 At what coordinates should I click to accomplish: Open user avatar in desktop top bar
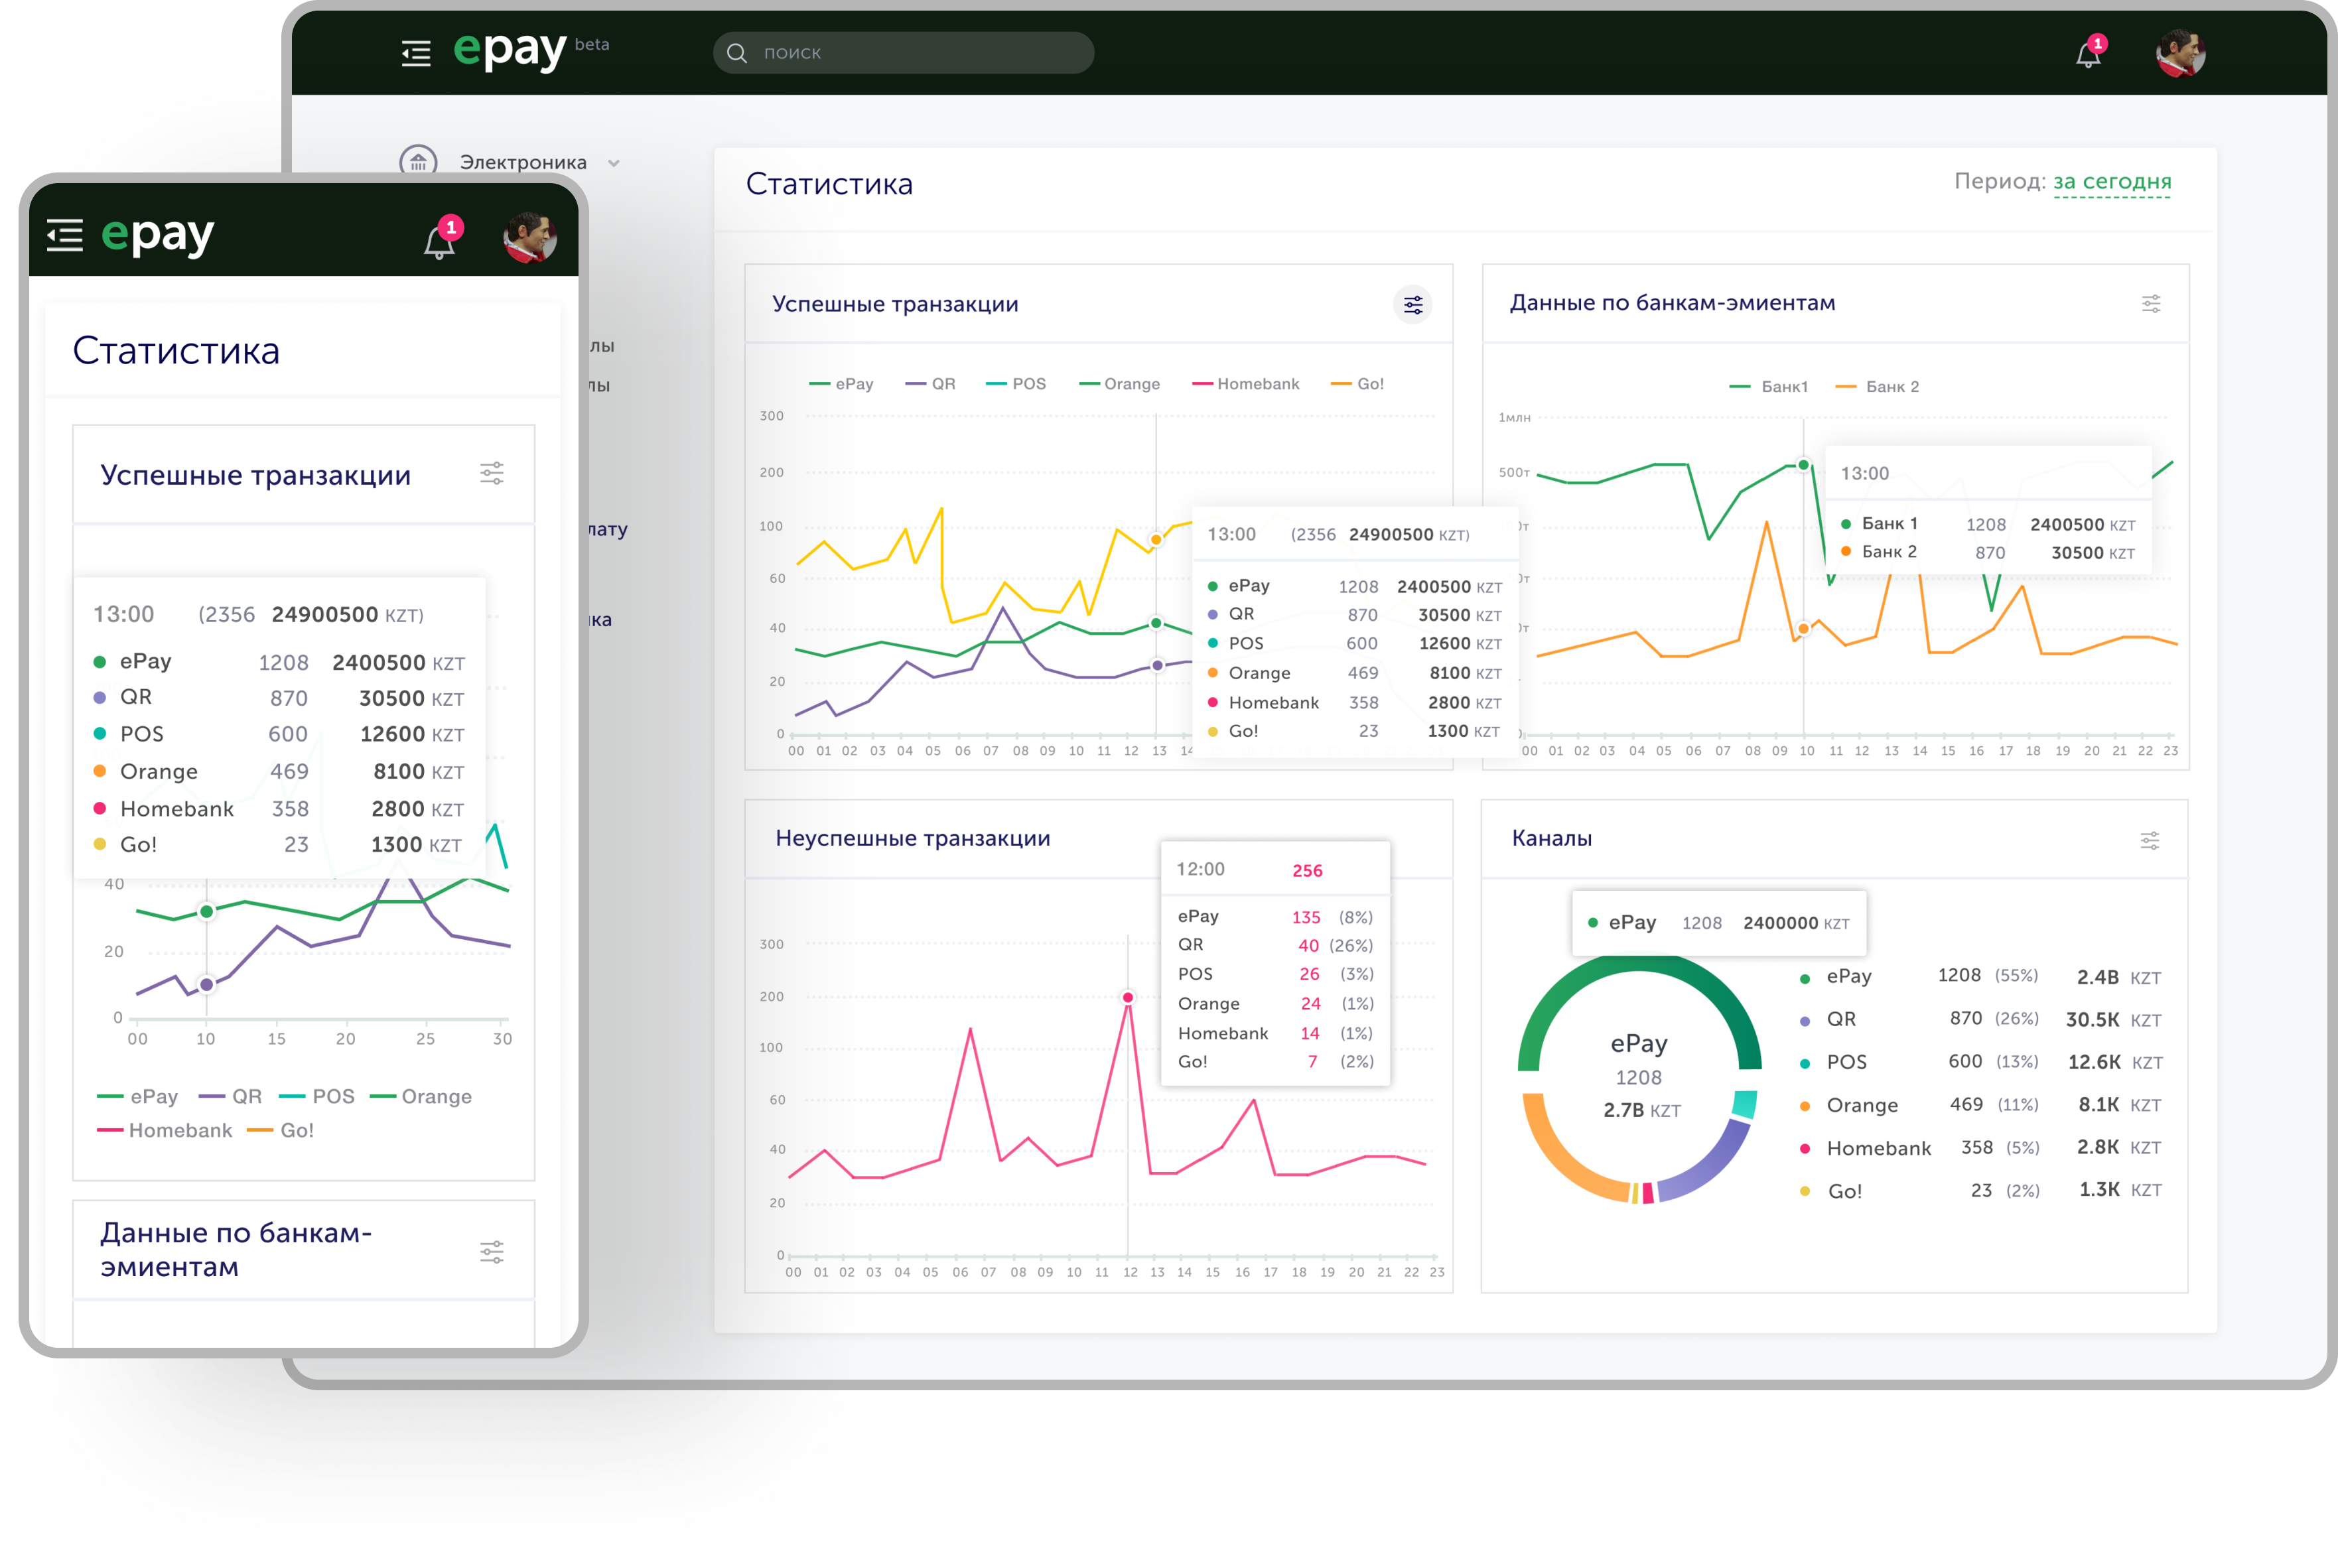pos(2181,53)
